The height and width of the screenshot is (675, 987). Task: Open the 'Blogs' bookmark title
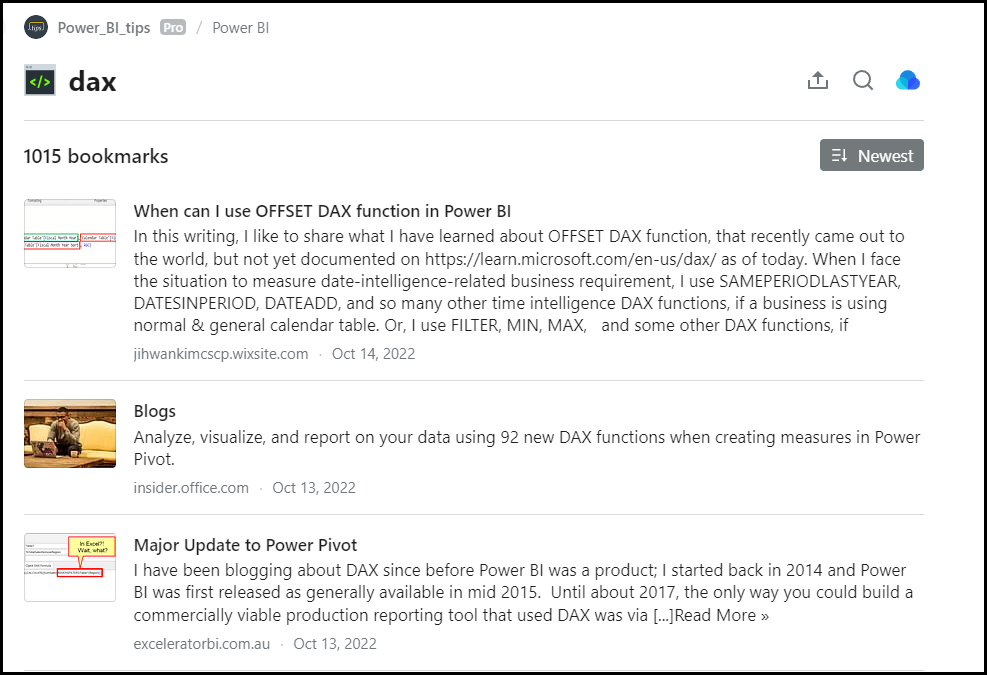(154, 411)
